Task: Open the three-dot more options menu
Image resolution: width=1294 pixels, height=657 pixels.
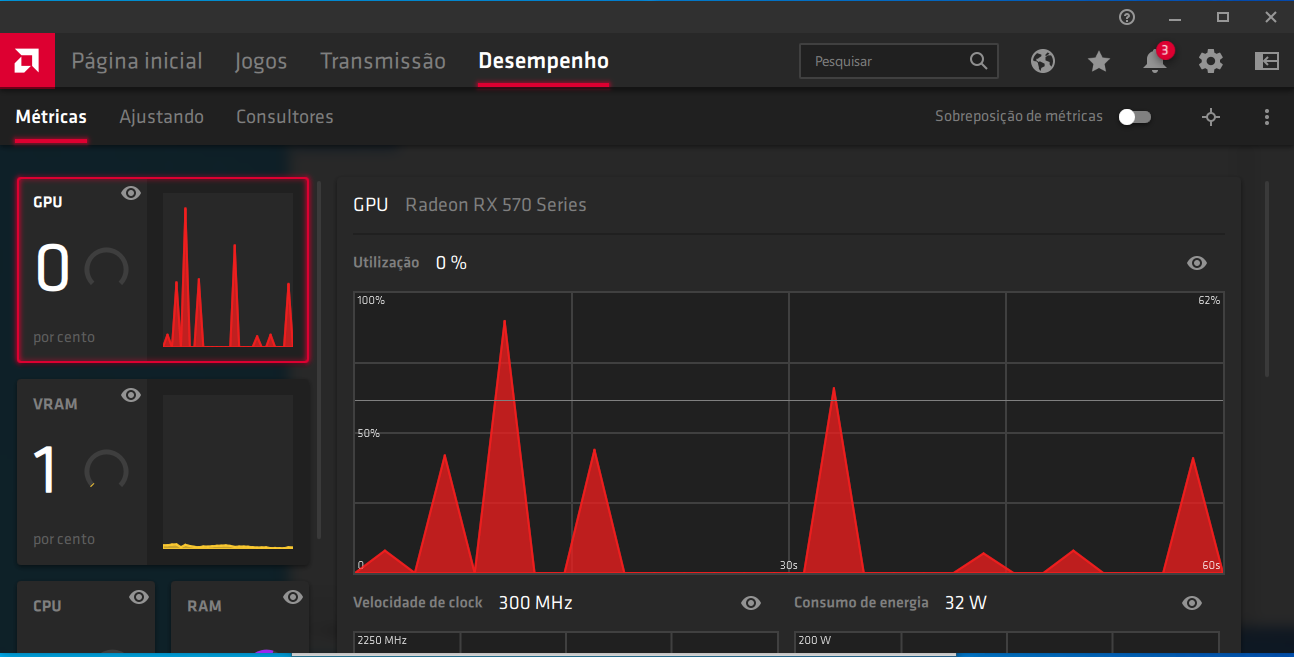Action: 1267,117
